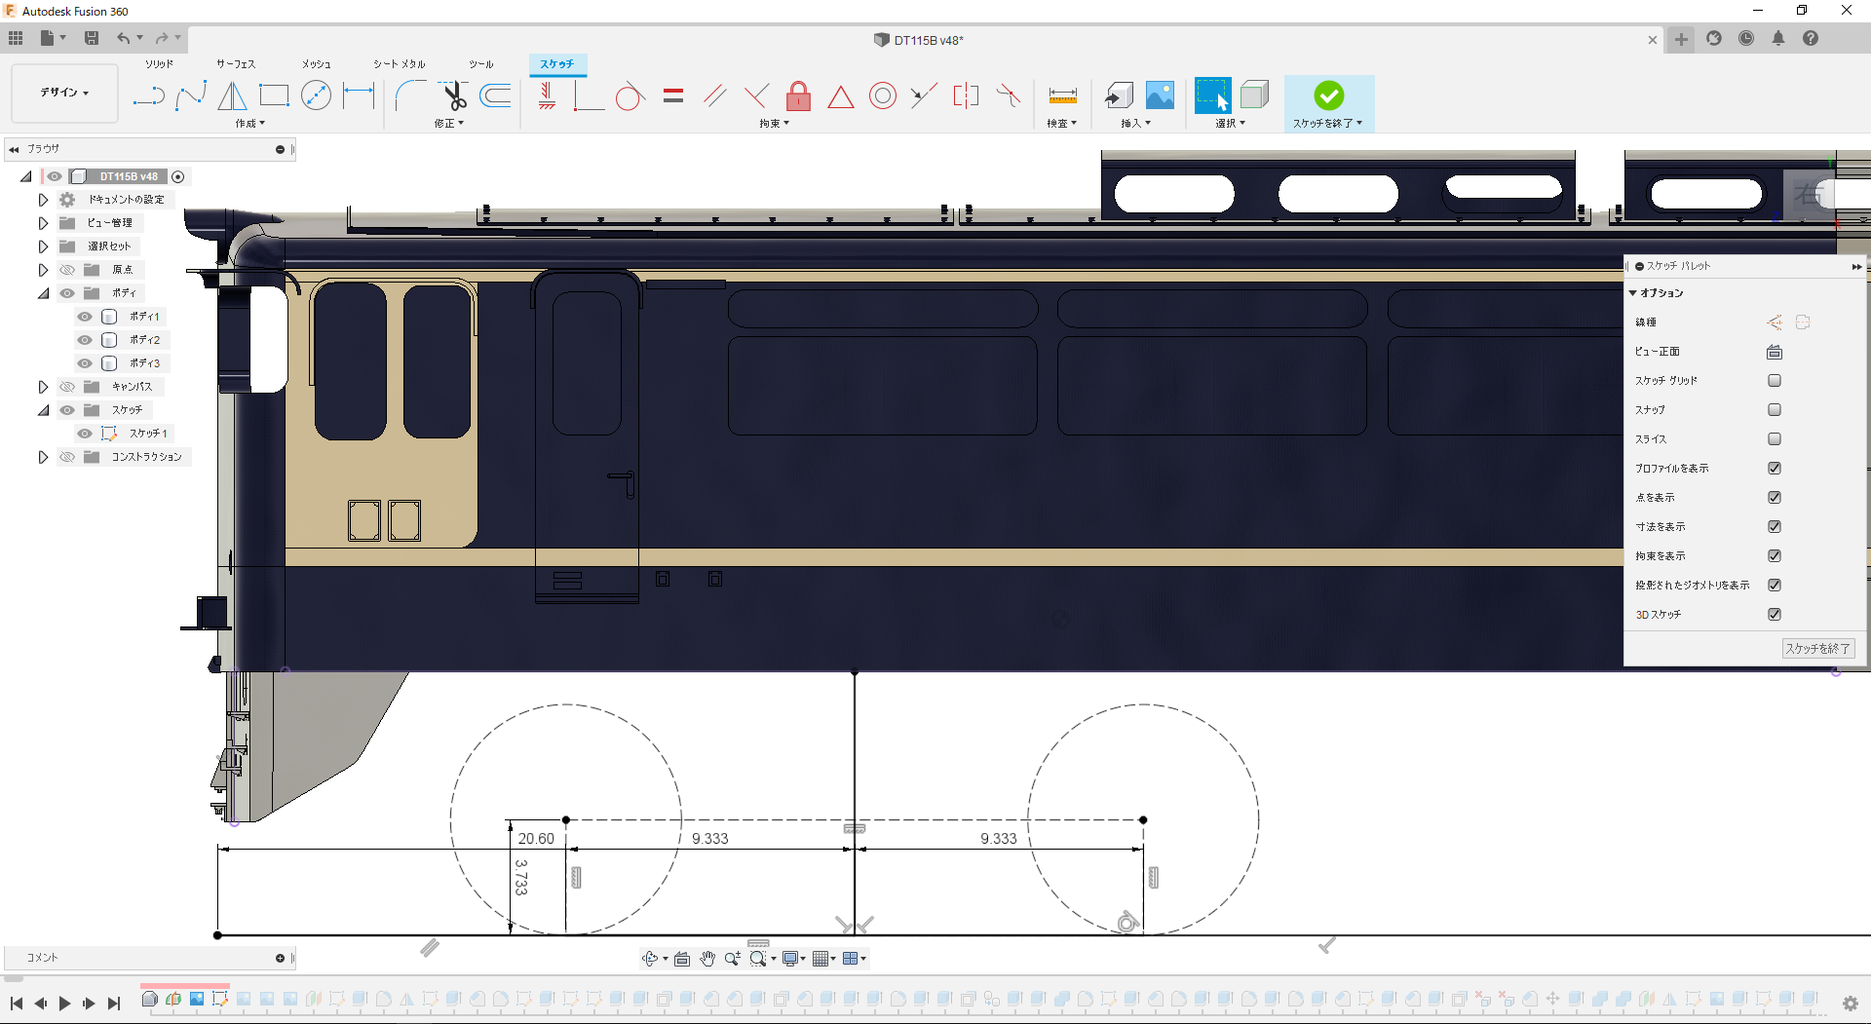Select the Concentric constraint icon

(882, 96)
